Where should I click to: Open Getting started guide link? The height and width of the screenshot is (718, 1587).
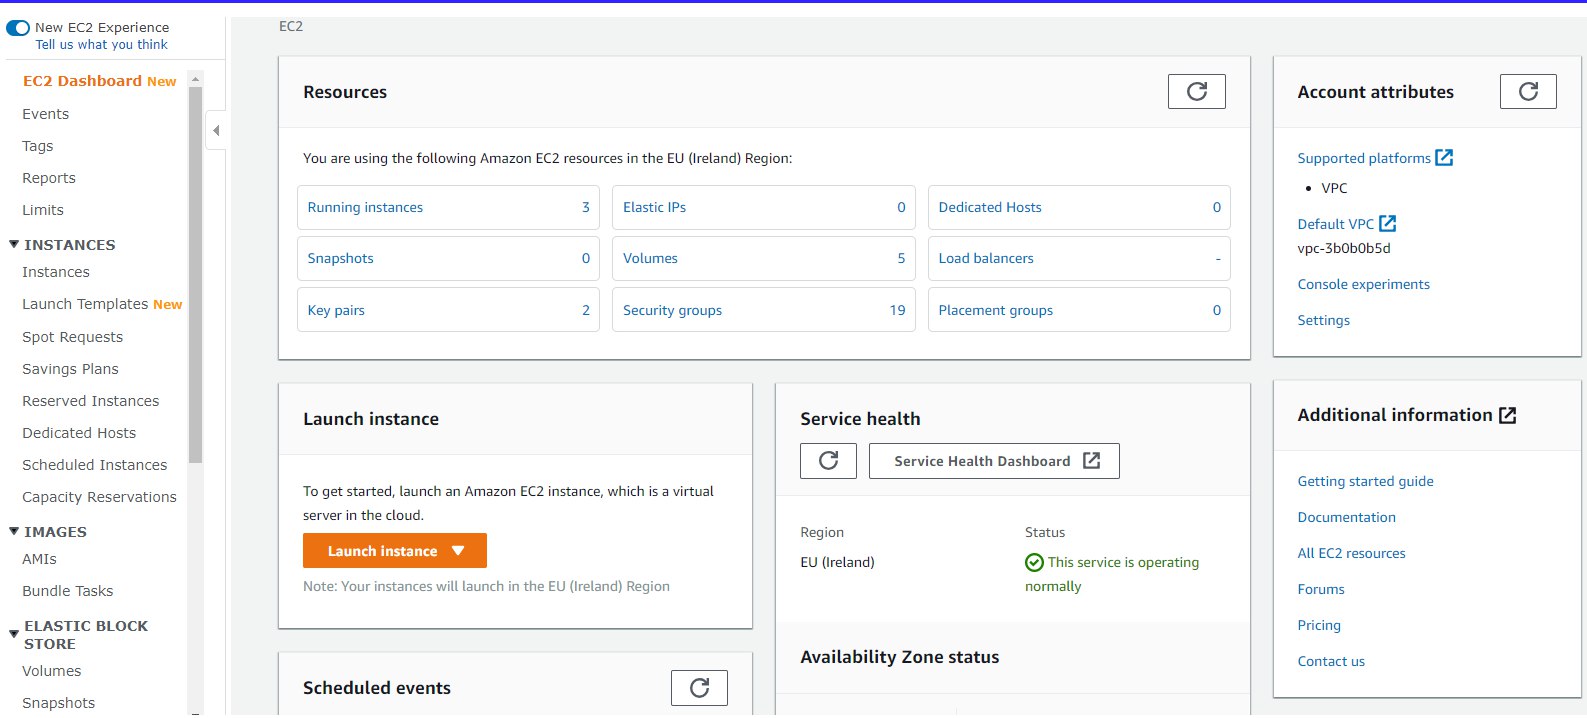click(1366, 482)
